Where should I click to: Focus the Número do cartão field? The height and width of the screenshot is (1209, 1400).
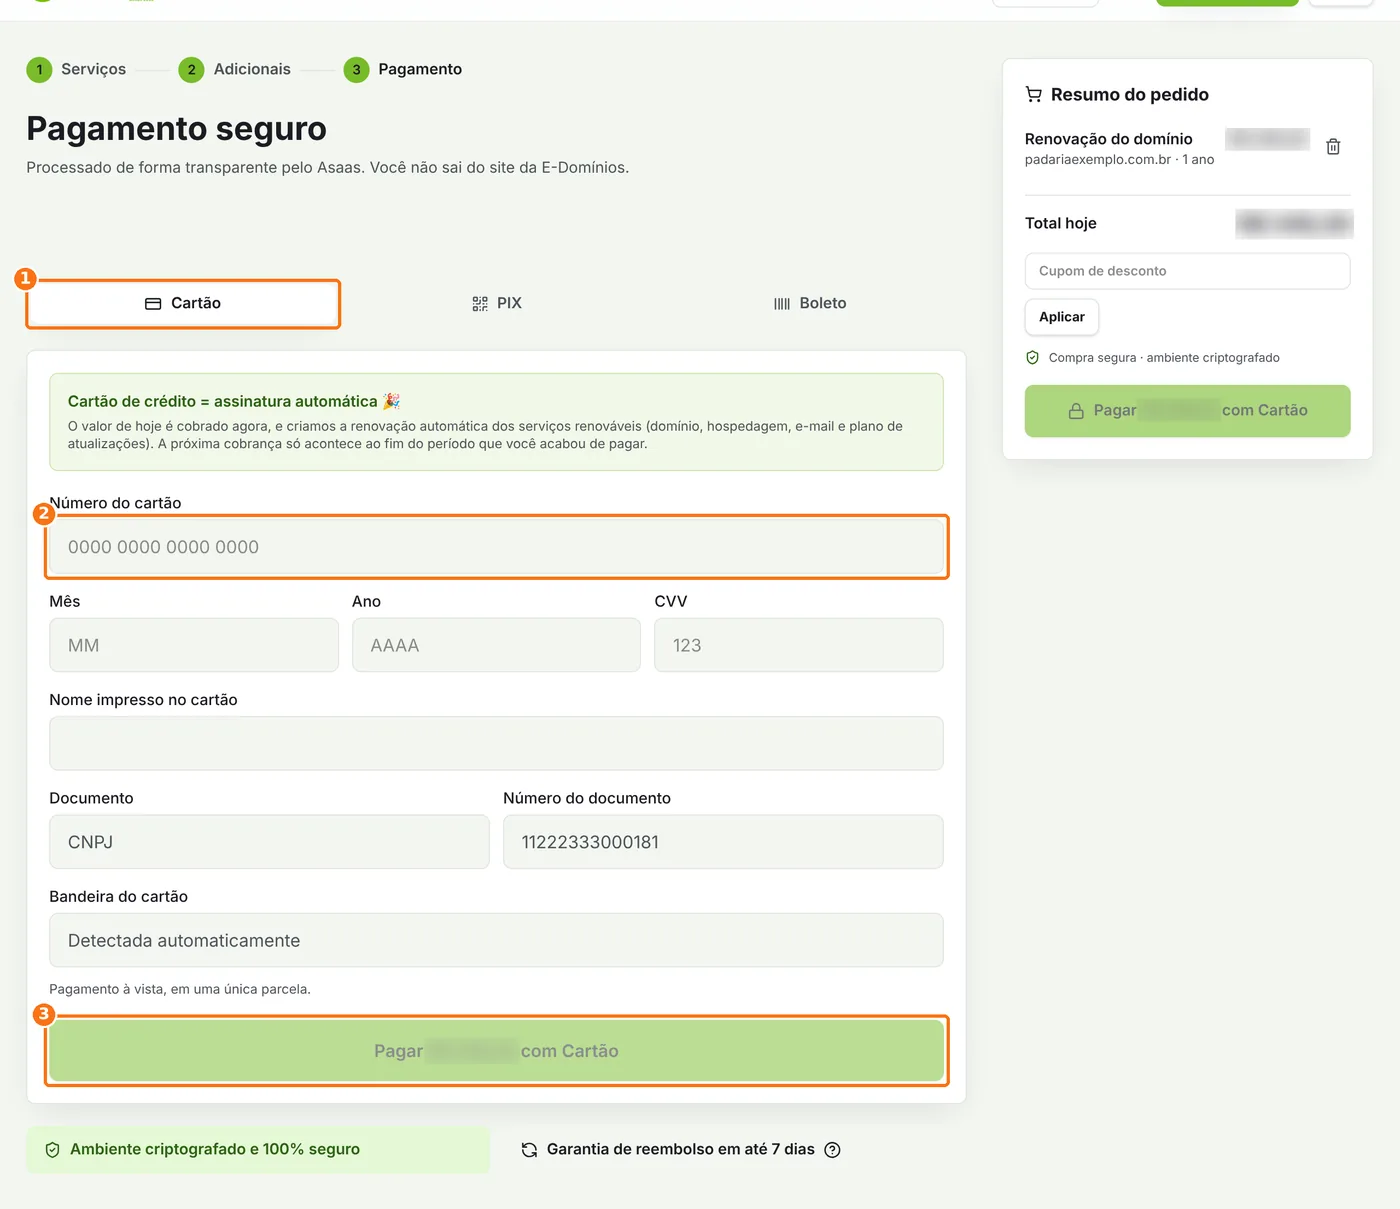click(x=496, y=547)
